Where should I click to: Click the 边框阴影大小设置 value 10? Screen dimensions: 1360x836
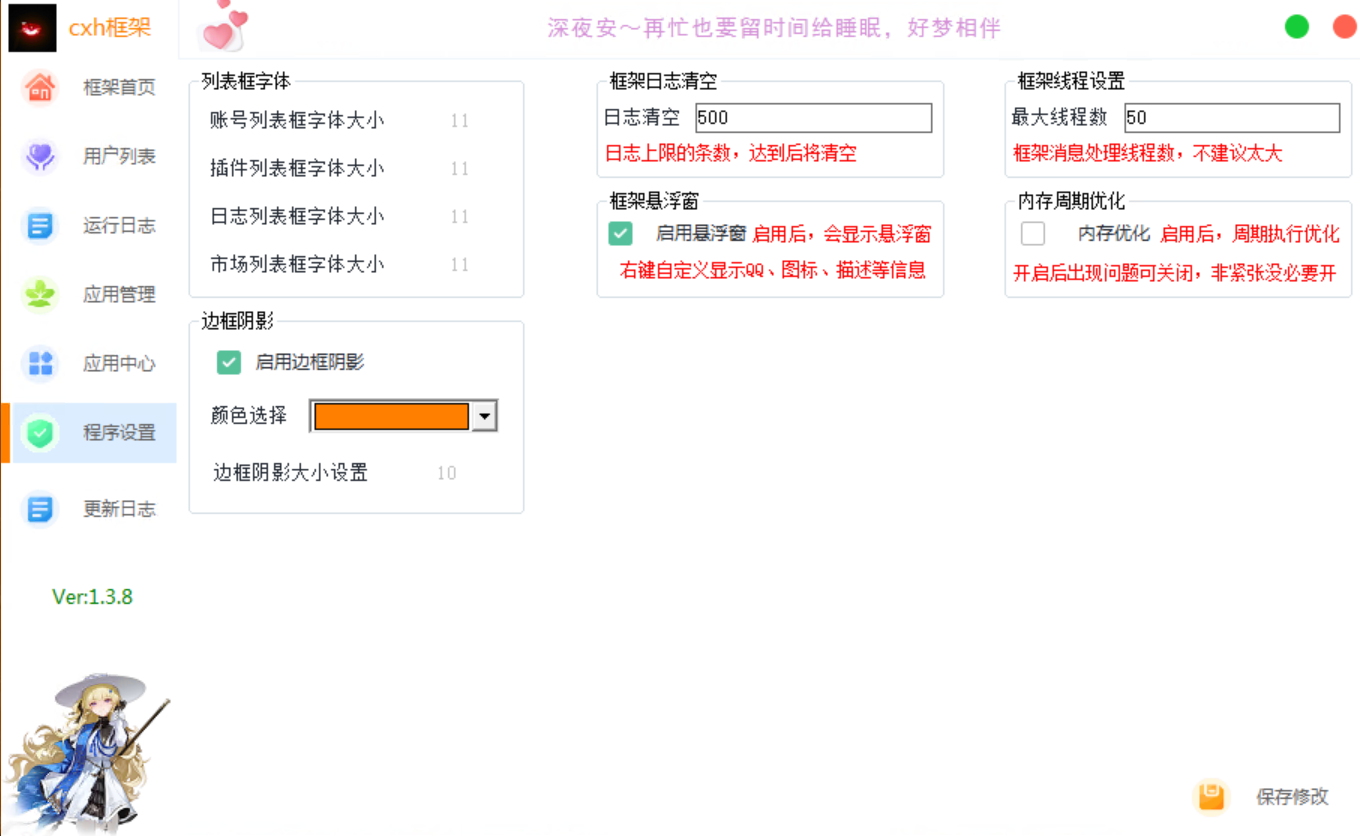(446, 473)
